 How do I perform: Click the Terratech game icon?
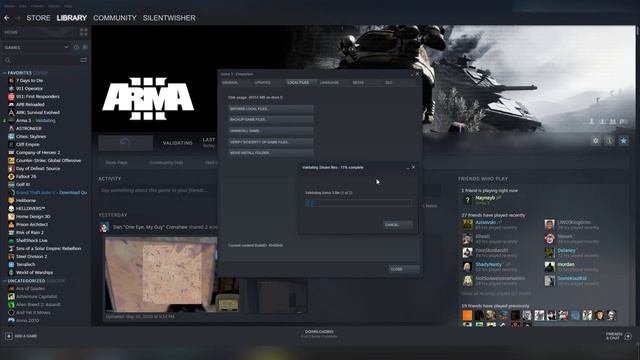pos(11,264)
